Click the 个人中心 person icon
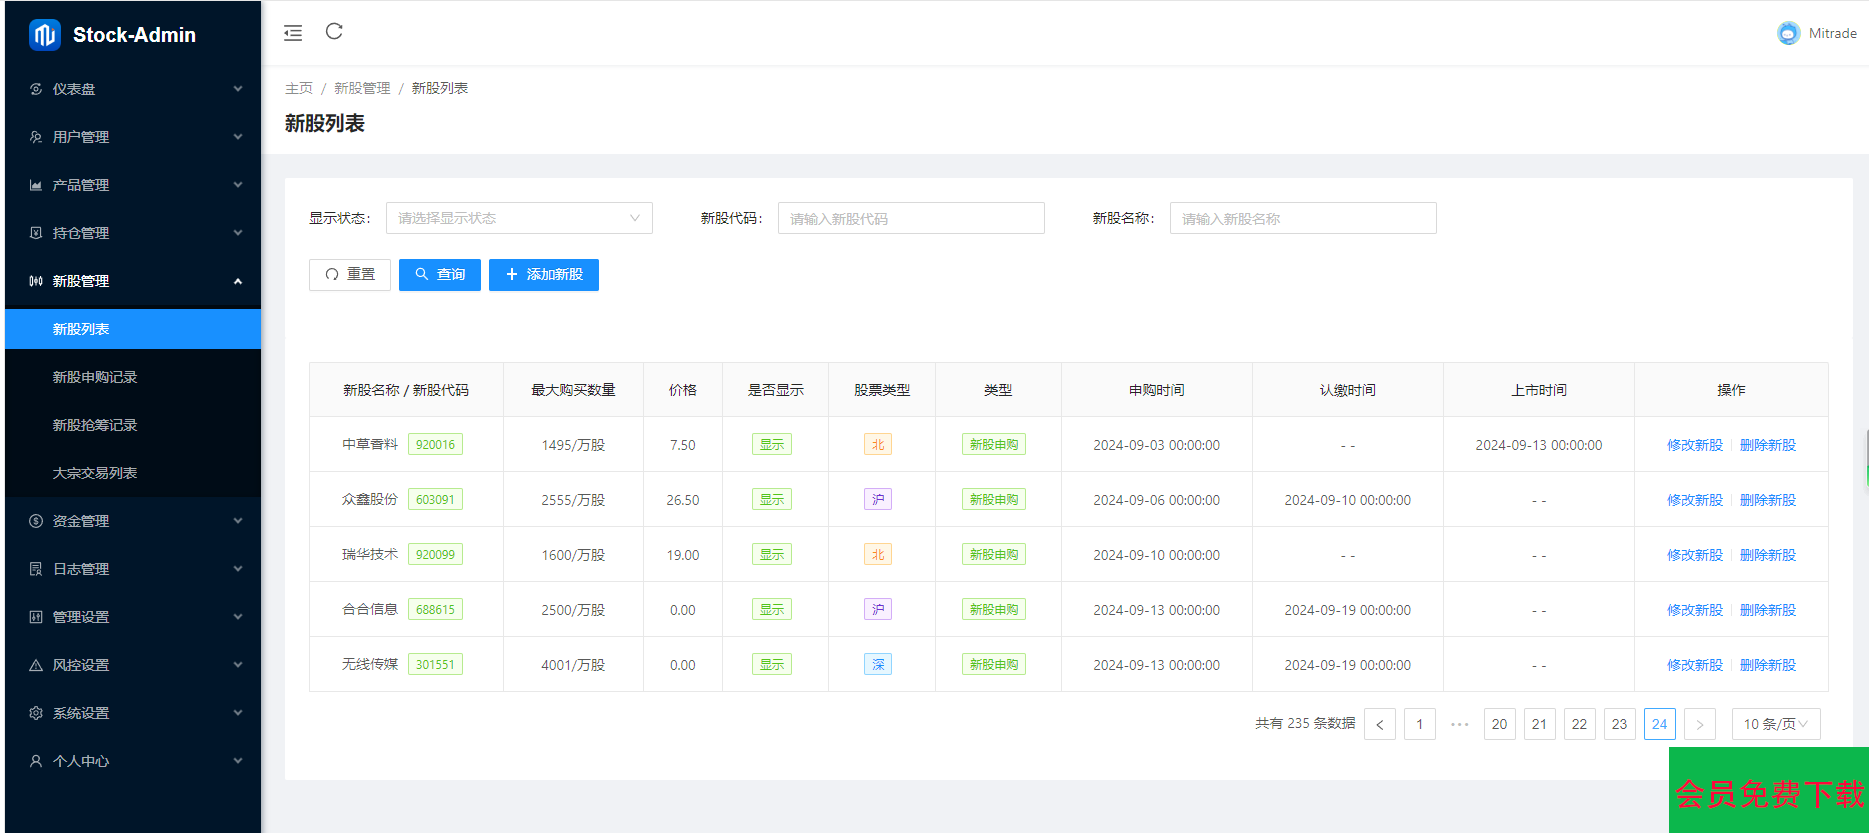1869x833 pixels. tap(36, 761)
